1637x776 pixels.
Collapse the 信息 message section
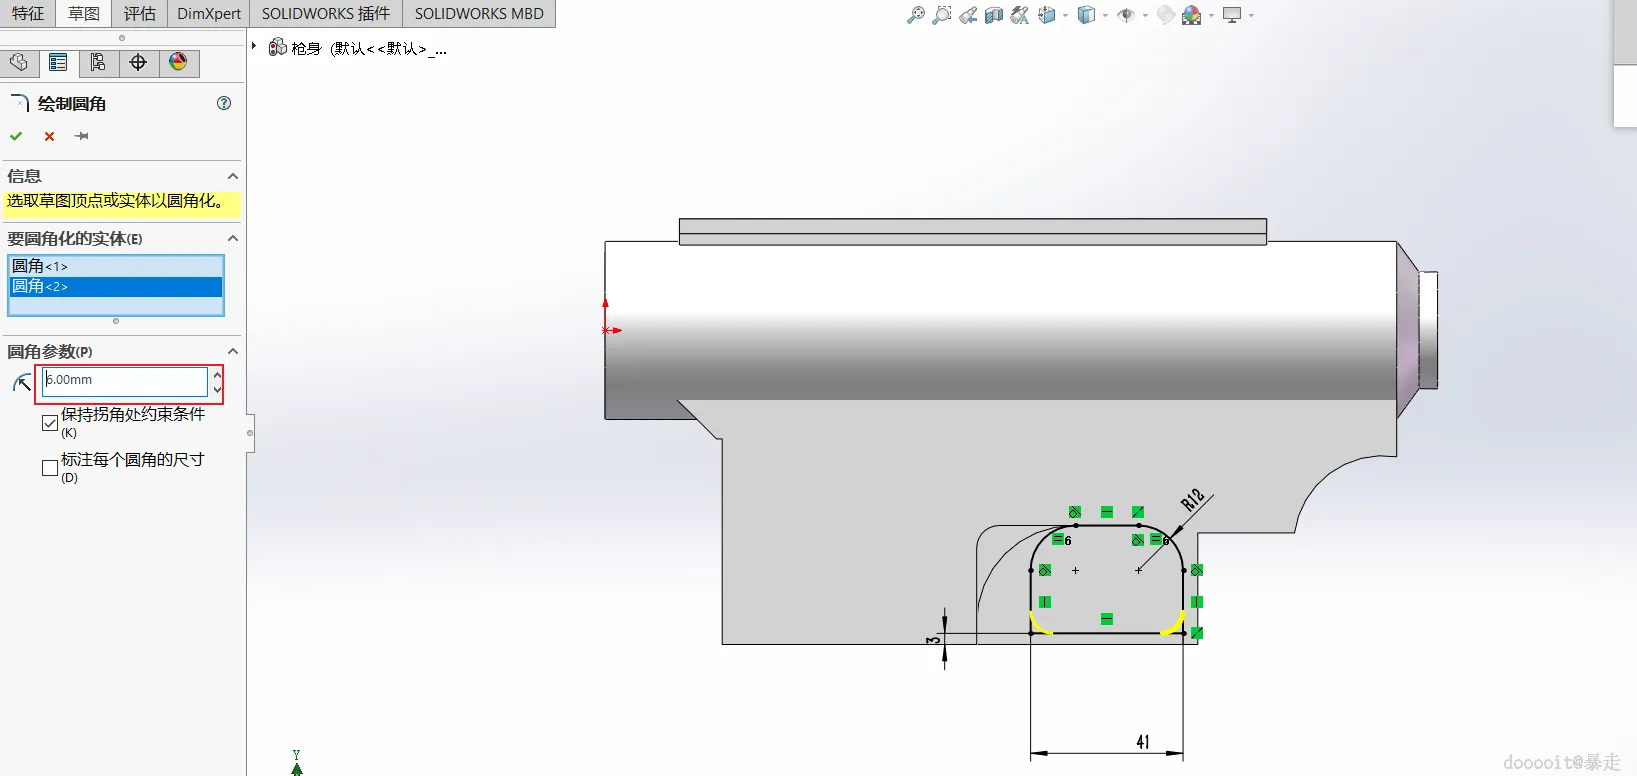[x=233, y=176]
